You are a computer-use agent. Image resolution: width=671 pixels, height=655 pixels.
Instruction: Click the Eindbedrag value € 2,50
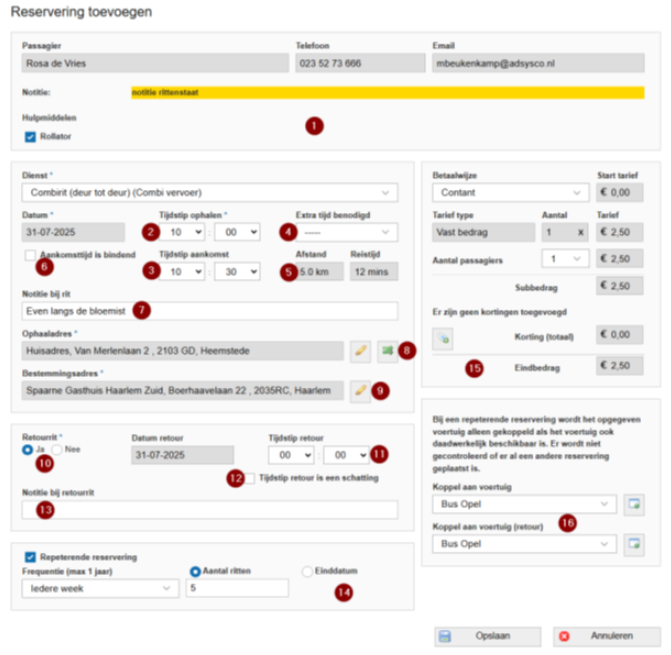click(x=620, y=366)
